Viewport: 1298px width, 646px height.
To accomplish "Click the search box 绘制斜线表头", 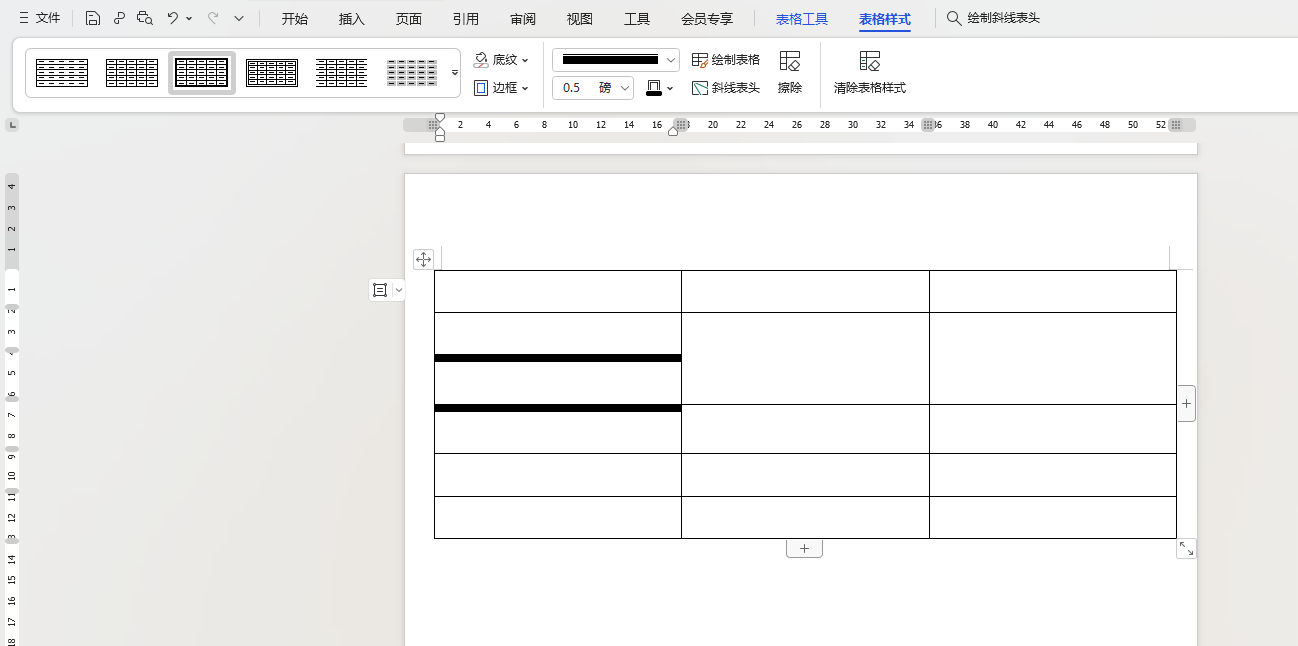I will 994,18.
